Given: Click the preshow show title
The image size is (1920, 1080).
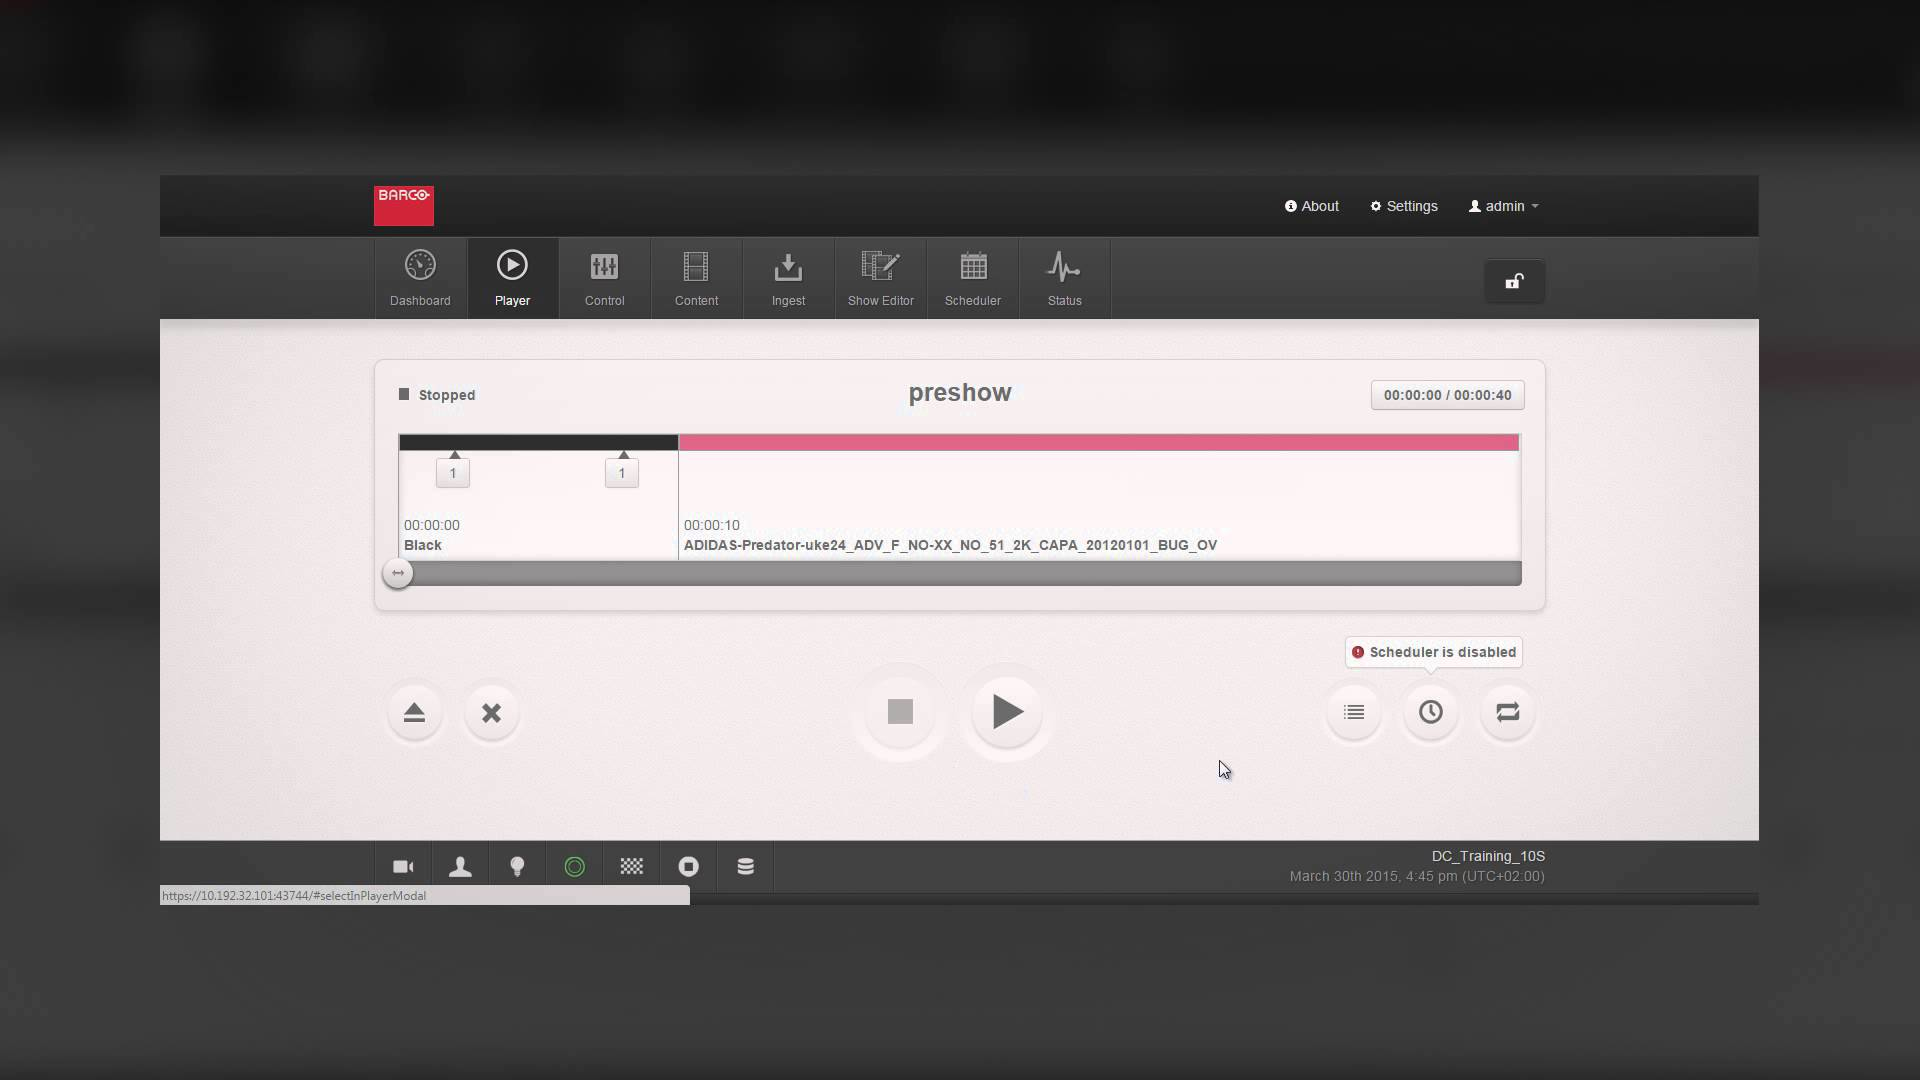Looking at the screenshot, I should click(x=960, y=393).
